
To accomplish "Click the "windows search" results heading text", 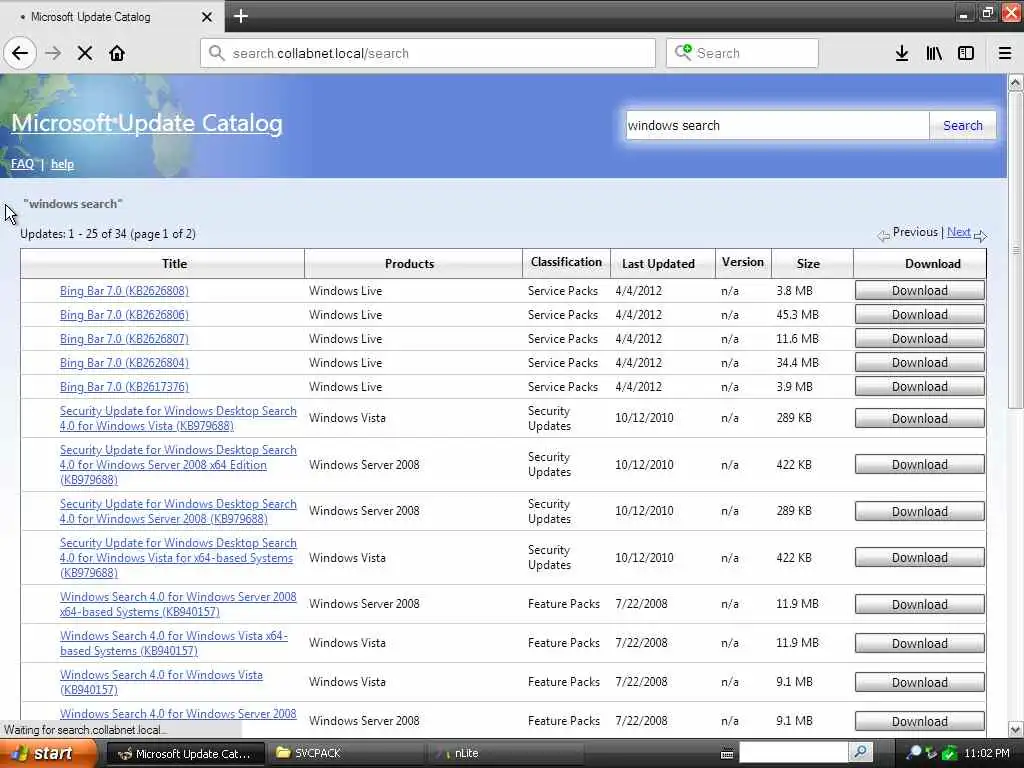I will point(72,204).
